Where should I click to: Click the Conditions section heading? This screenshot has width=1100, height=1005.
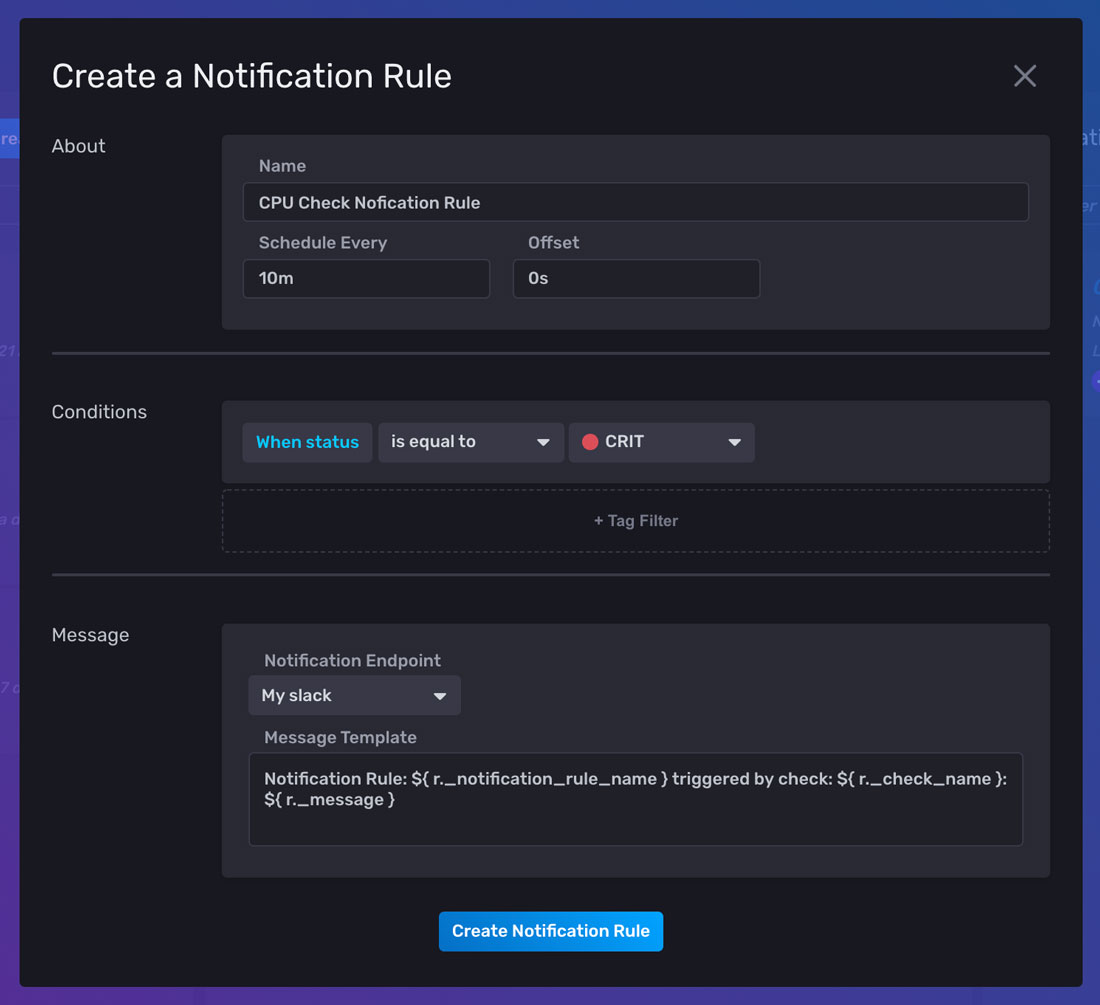[99, 411]
